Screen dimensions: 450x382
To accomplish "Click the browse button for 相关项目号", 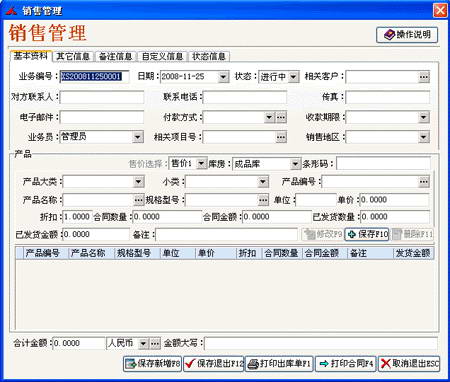I will pos(281,137).
